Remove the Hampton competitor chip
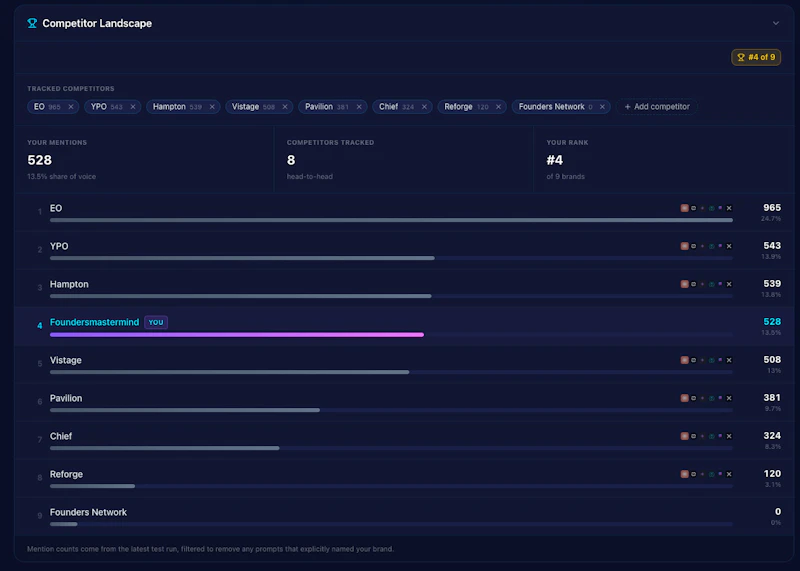800x571 pixels. (212, 107)
